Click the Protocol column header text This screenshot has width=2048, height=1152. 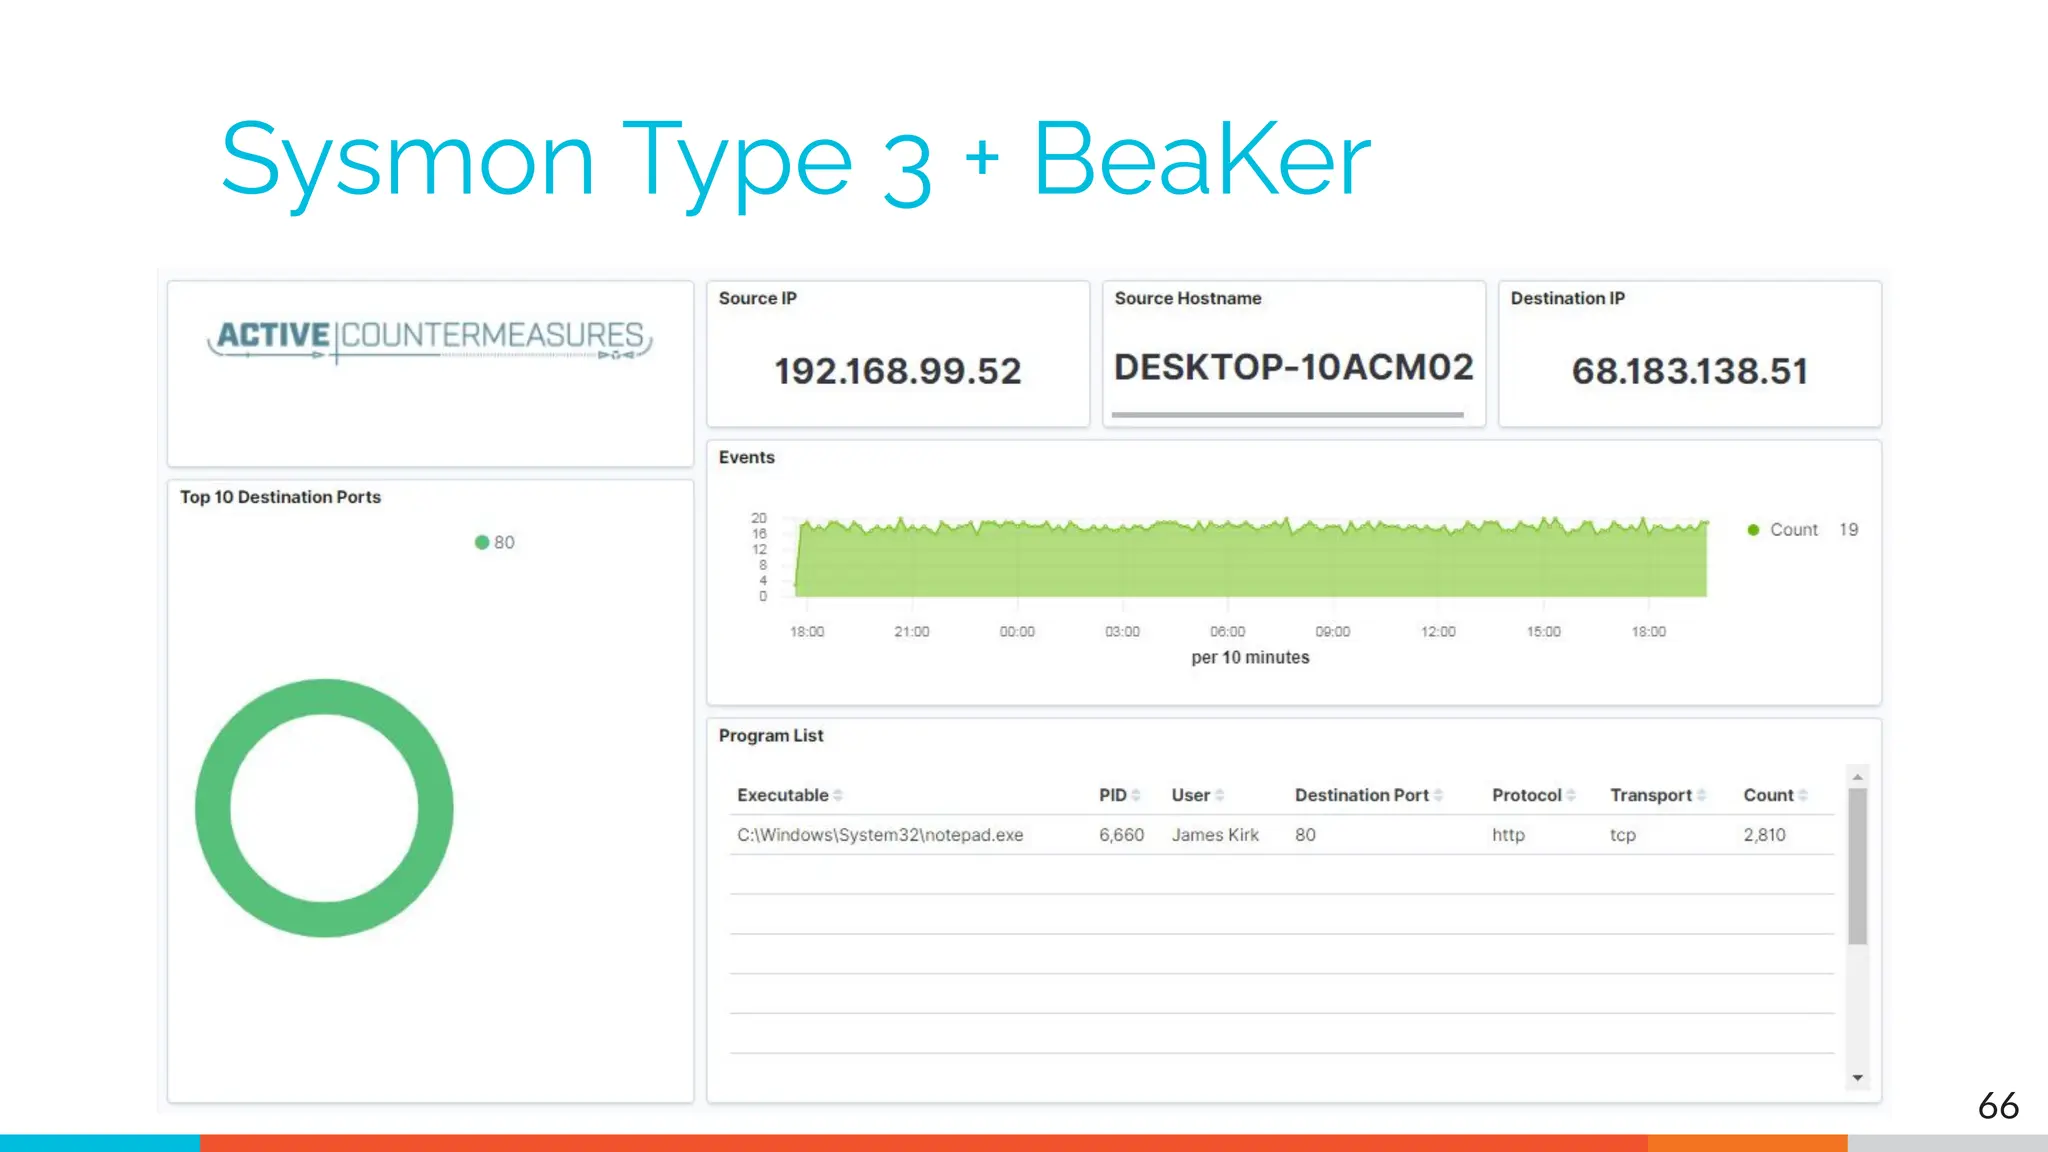pyautogui.click(x=1527, y=796)
